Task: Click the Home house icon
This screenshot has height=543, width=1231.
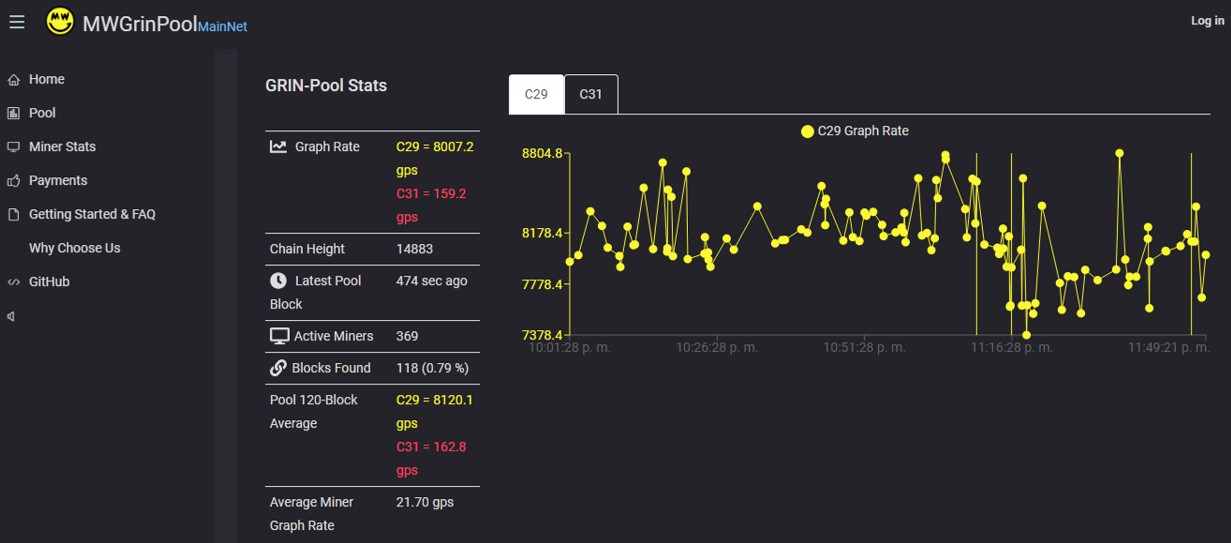Action: tap(13, 79)
